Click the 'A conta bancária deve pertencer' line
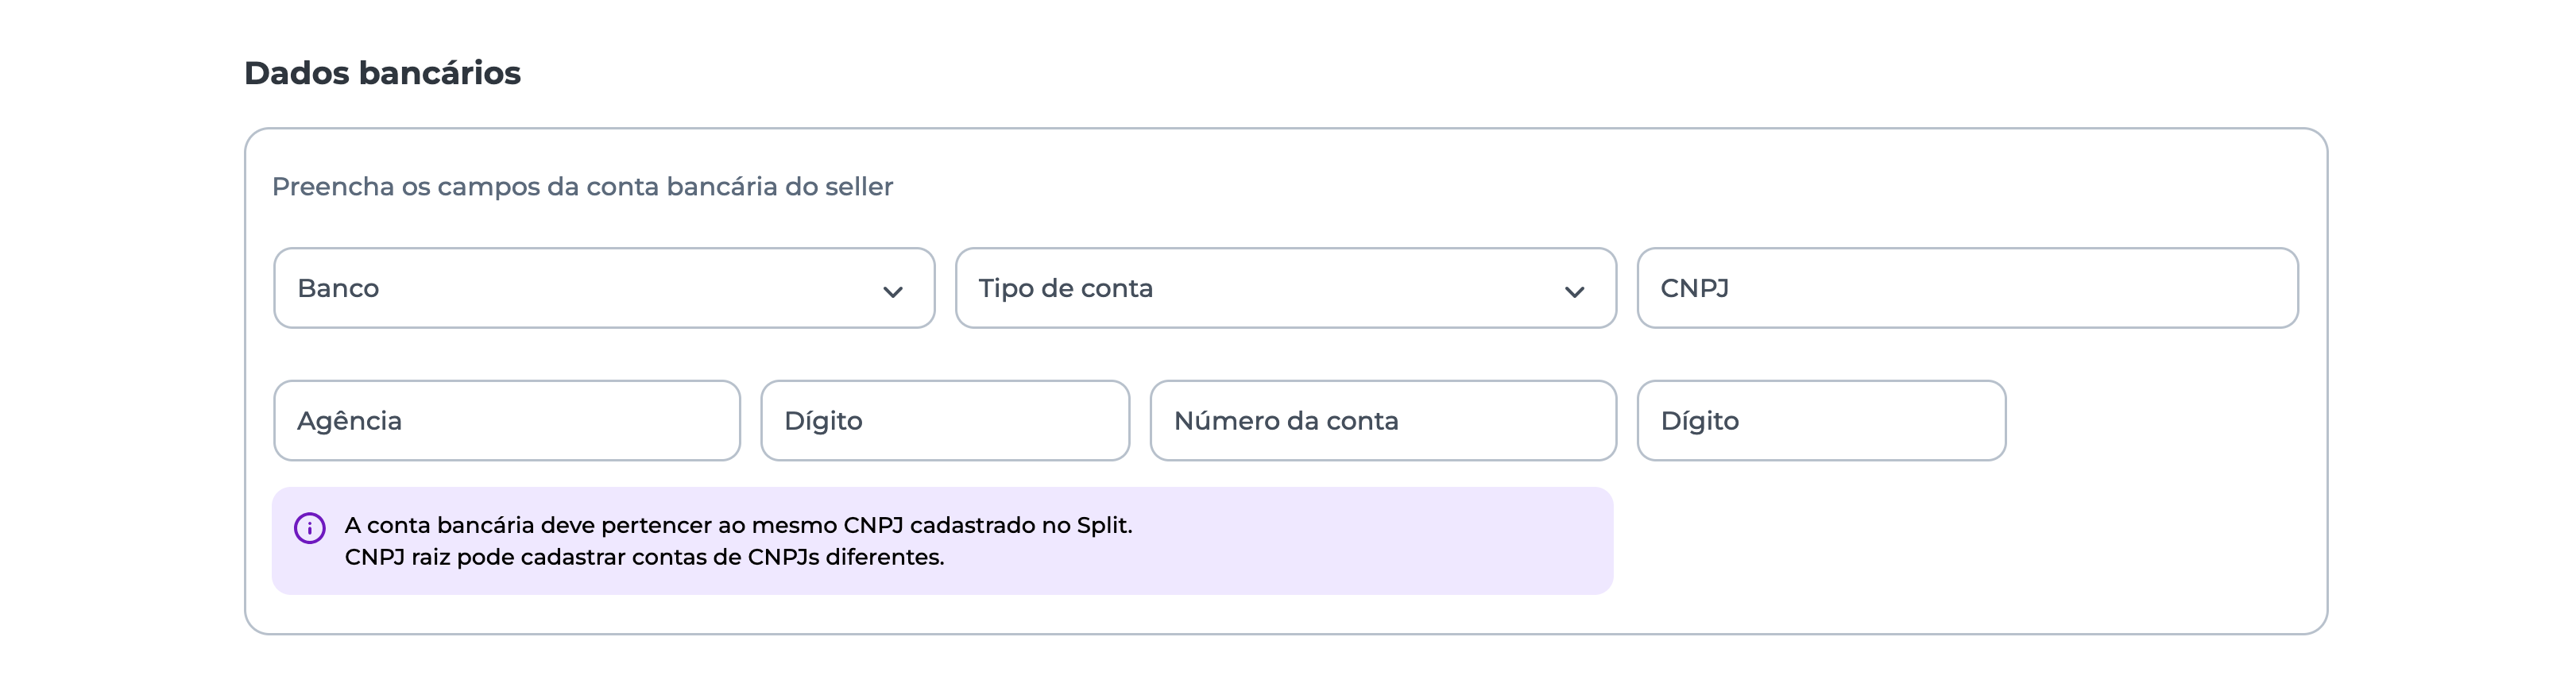Image resolution: width=2576 pixels, height=691 pixels. (x=738, y=525)
